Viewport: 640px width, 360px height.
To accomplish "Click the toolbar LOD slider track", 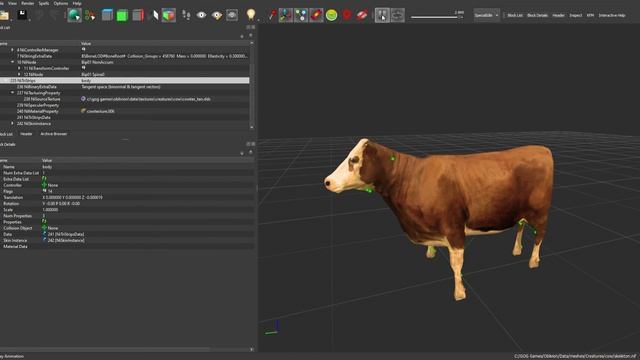I will [x=436, y=17].
